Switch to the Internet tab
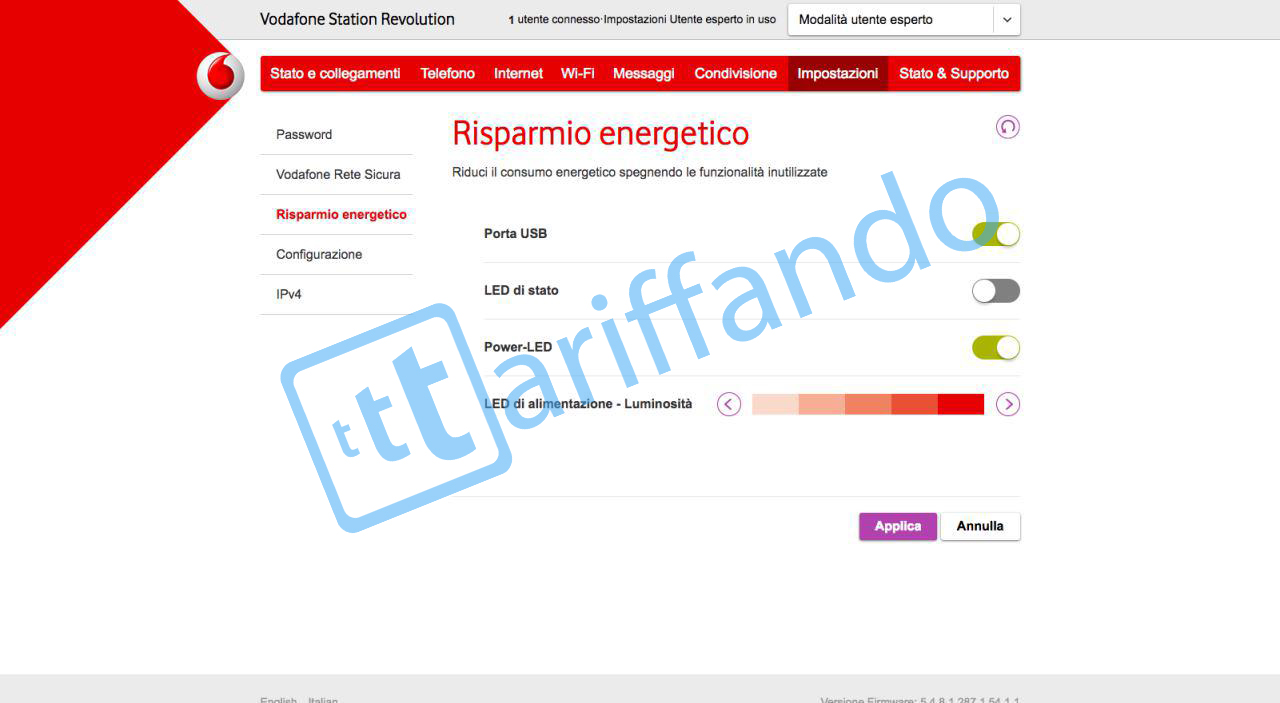 coord(518,74)
